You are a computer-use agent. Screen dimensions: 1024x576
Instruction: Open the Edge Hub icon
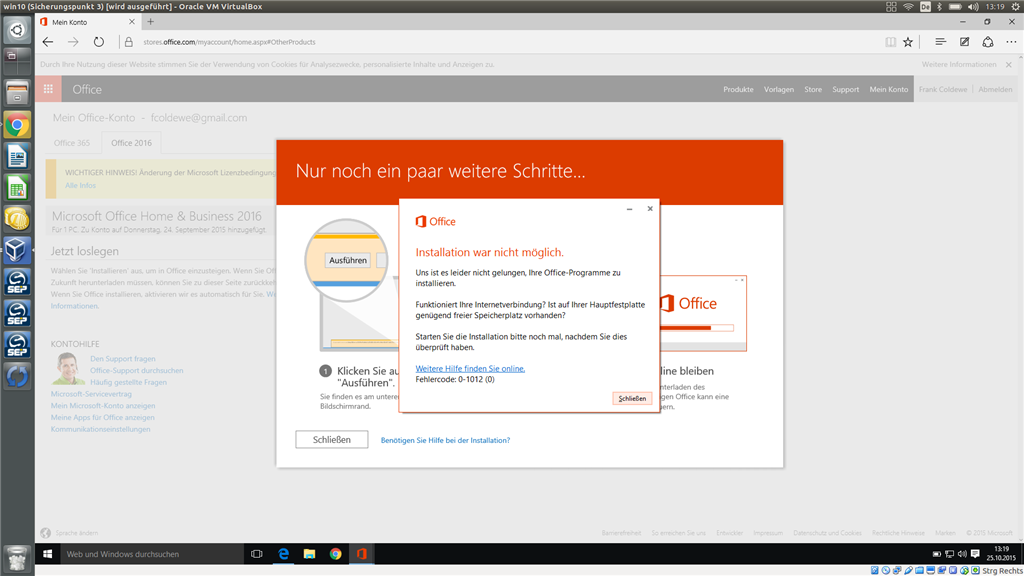point(940,42)
